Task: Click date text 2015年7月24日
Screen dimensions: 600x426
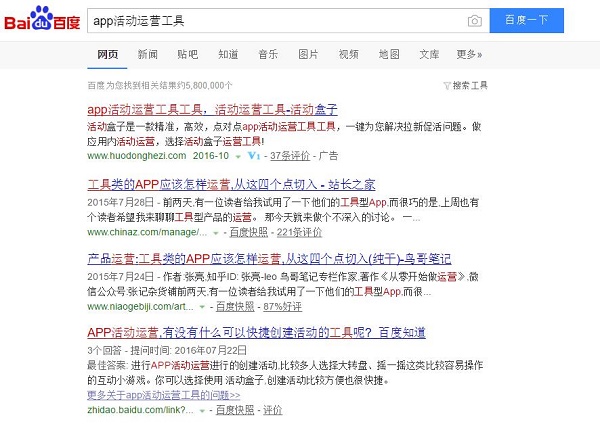Action: point(121,276)
